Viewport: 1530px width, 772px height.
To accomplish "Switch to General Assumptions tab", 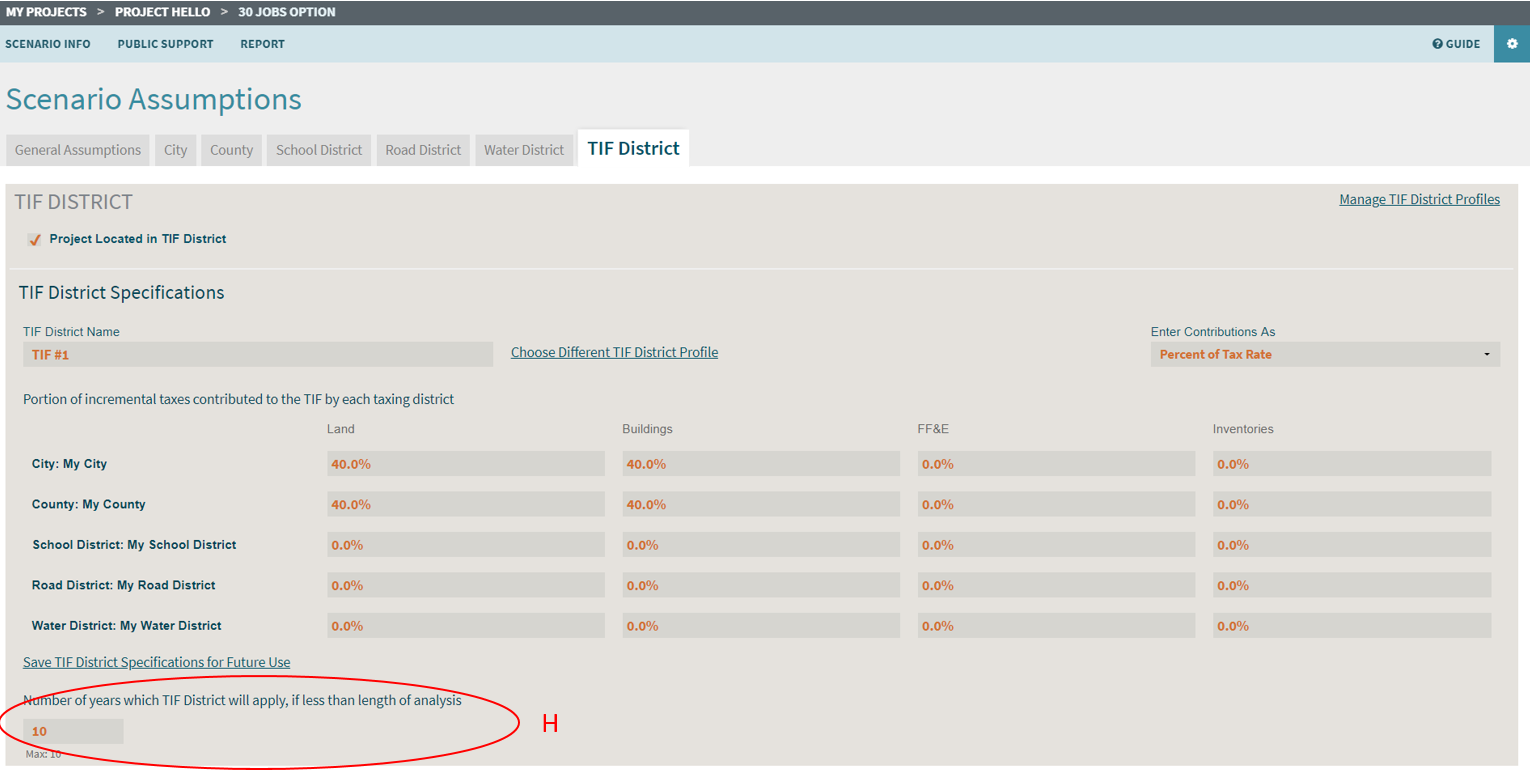I will pyautogui.click(x=78, y=150).
